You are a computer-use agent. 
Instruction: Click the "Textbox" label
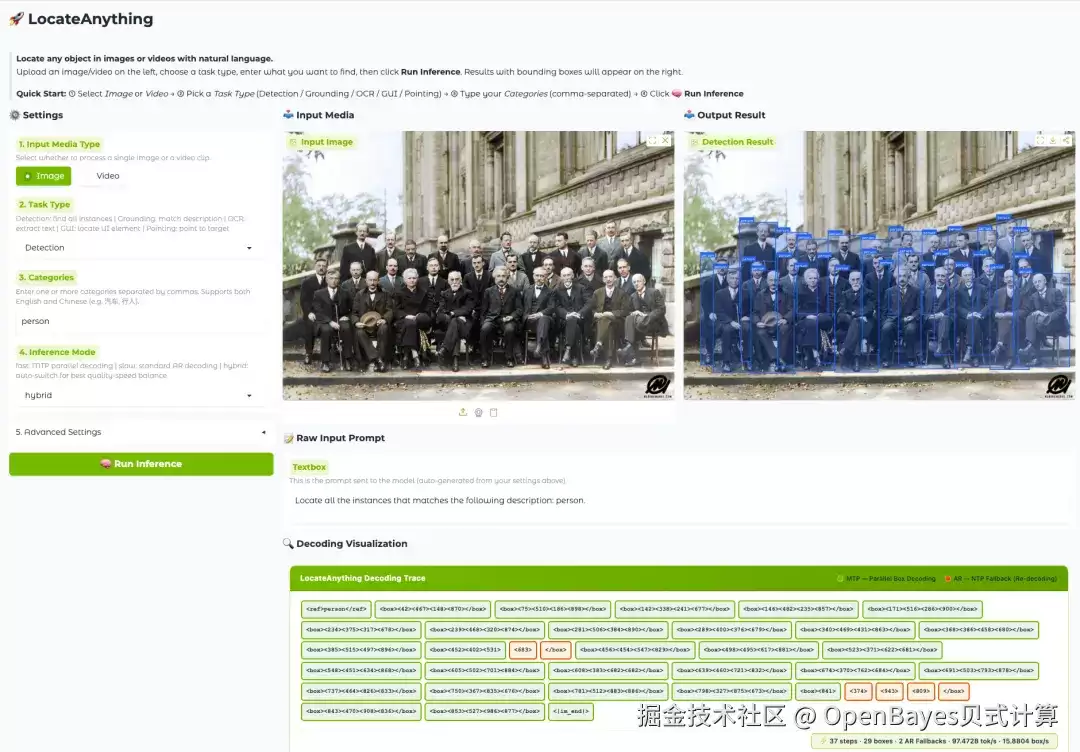click(309, 467)
